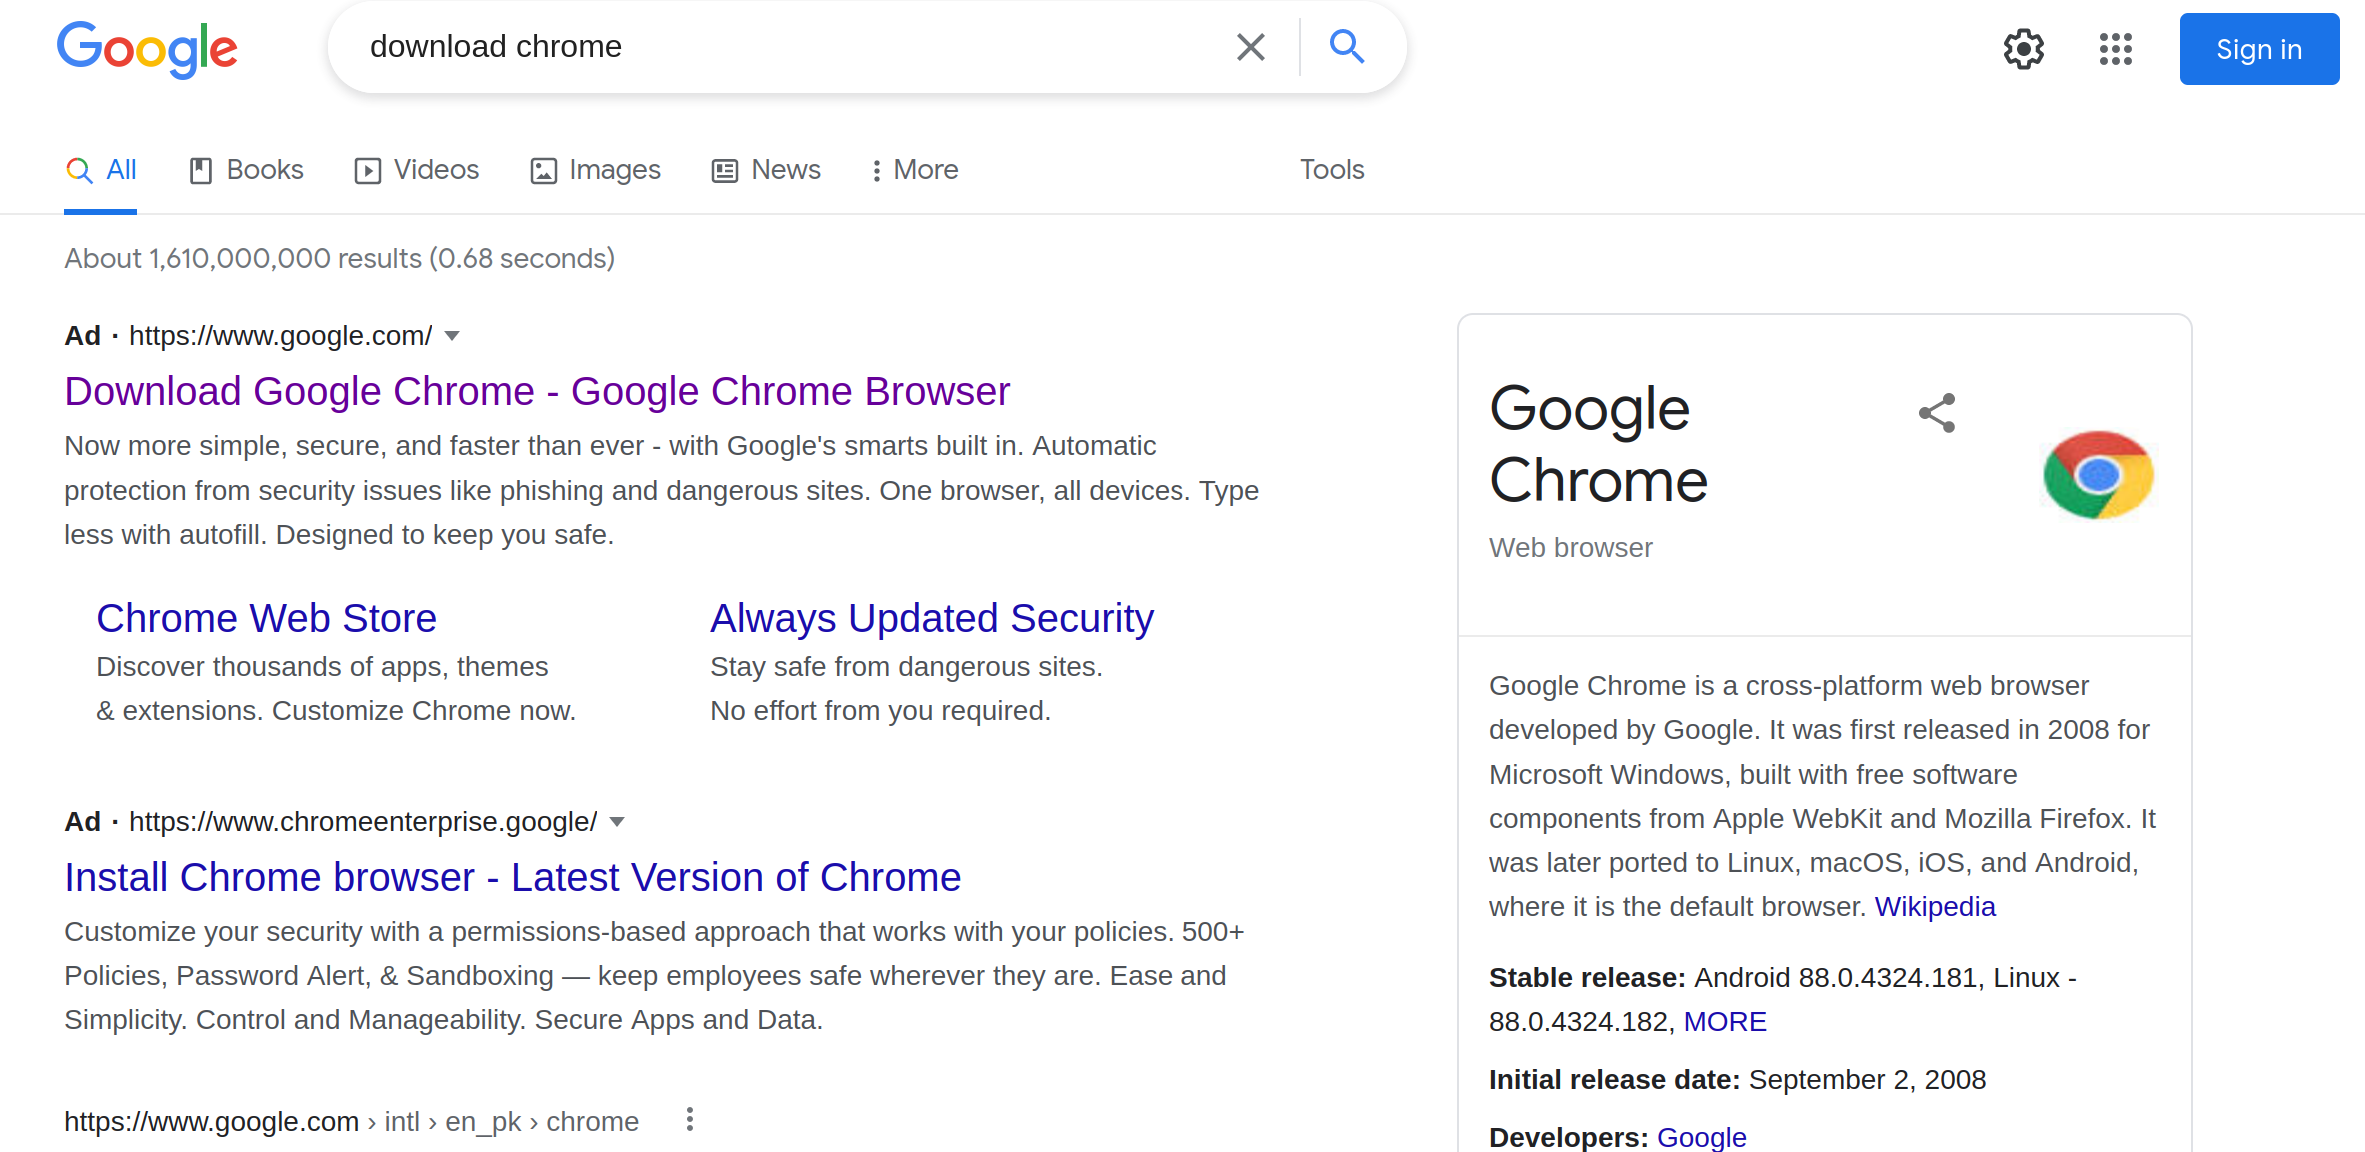Expand dropdown arrow next to google.com ad URL
This screenshot has height=1152, width=2365.
click(452, 336)
